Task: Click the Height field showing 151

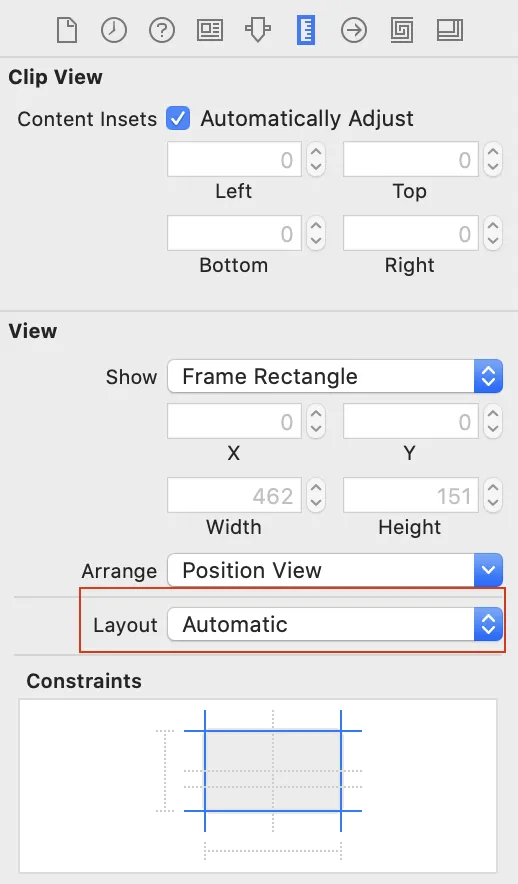Action: click(x=410, y=496)
